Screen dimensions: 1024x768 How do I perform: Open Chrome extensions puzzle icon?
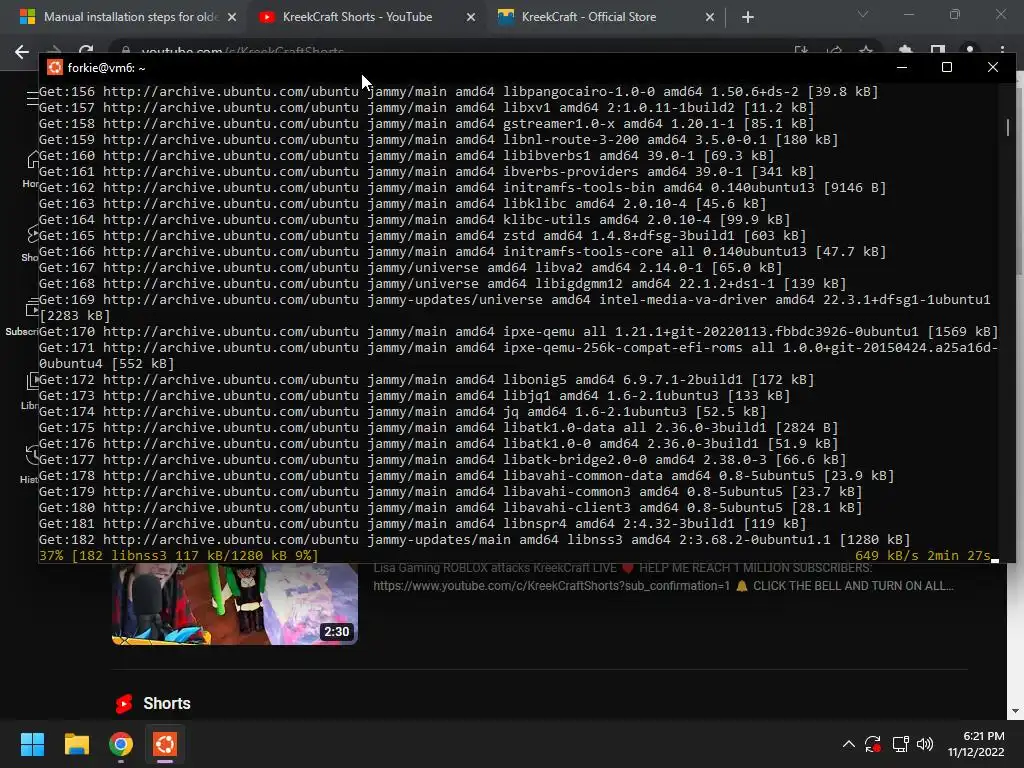click(905, 50)
